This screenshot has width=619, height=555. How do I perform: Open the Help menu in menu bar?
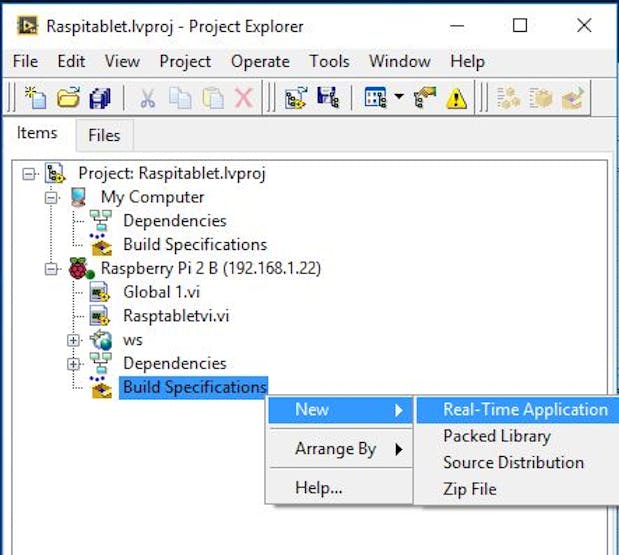(x=467, y=62)
